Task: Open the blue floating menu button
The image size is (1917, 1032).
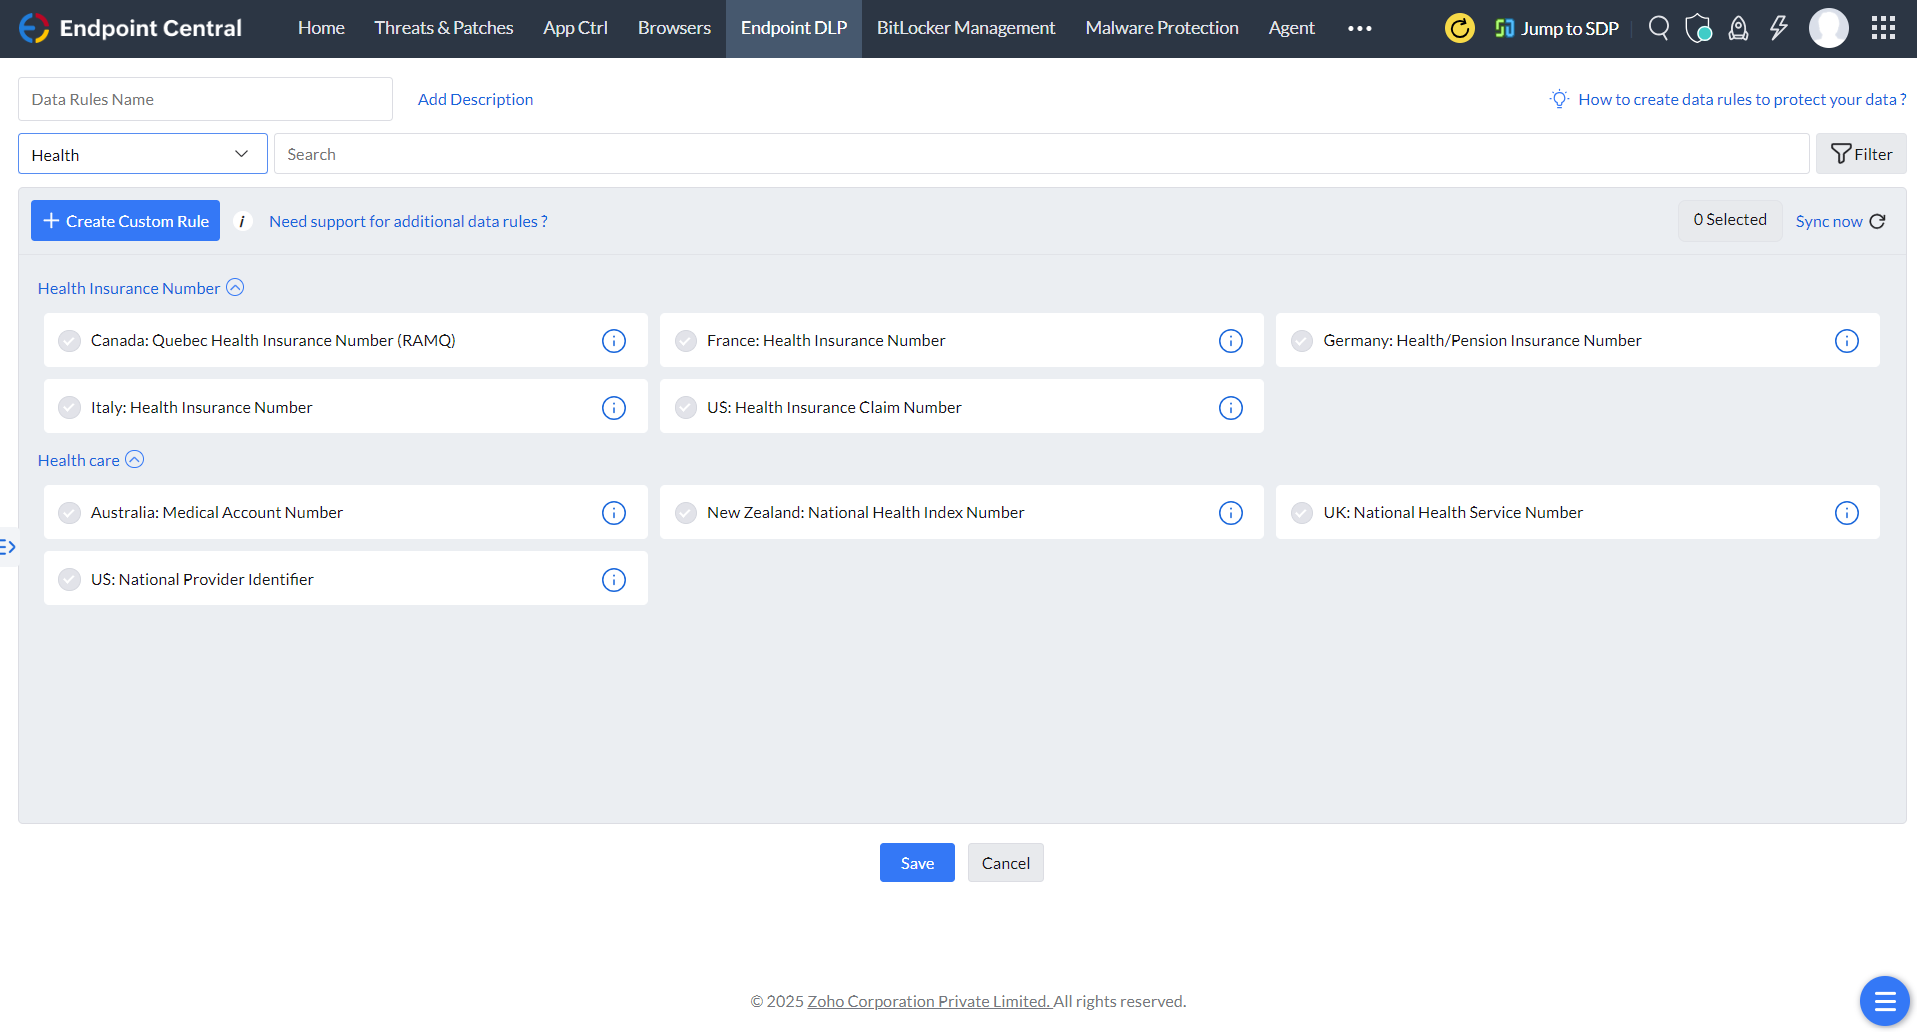Action: click(x=1885, y=1001)
